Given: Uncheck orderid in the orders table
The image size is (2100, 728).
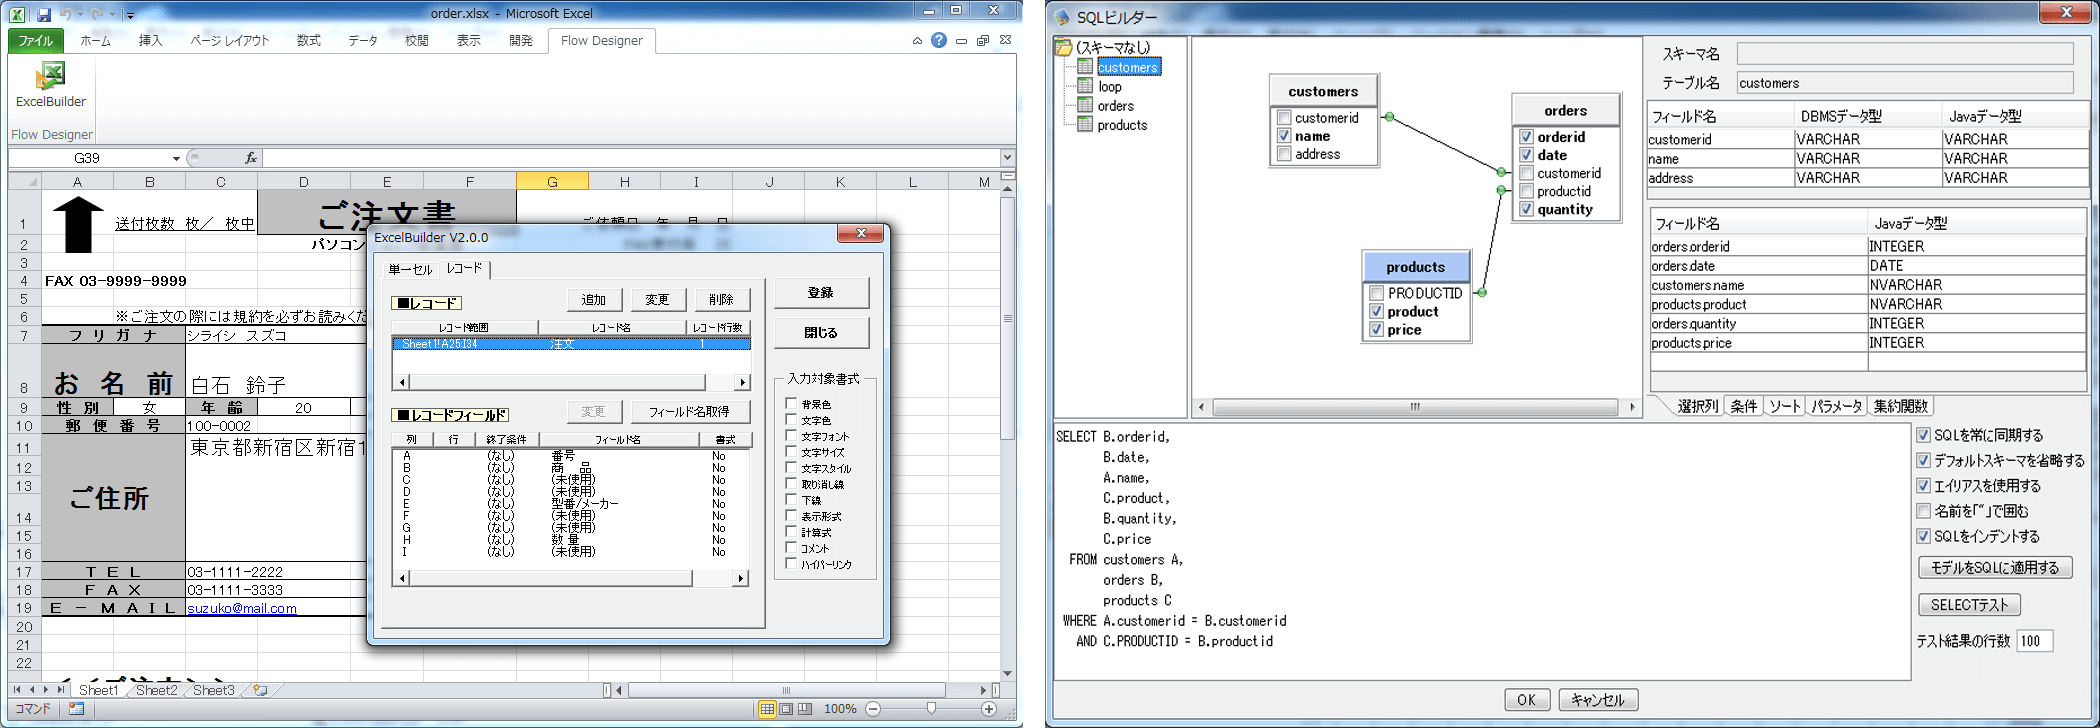Looking at the screenshot, I should click(1526, 137).
